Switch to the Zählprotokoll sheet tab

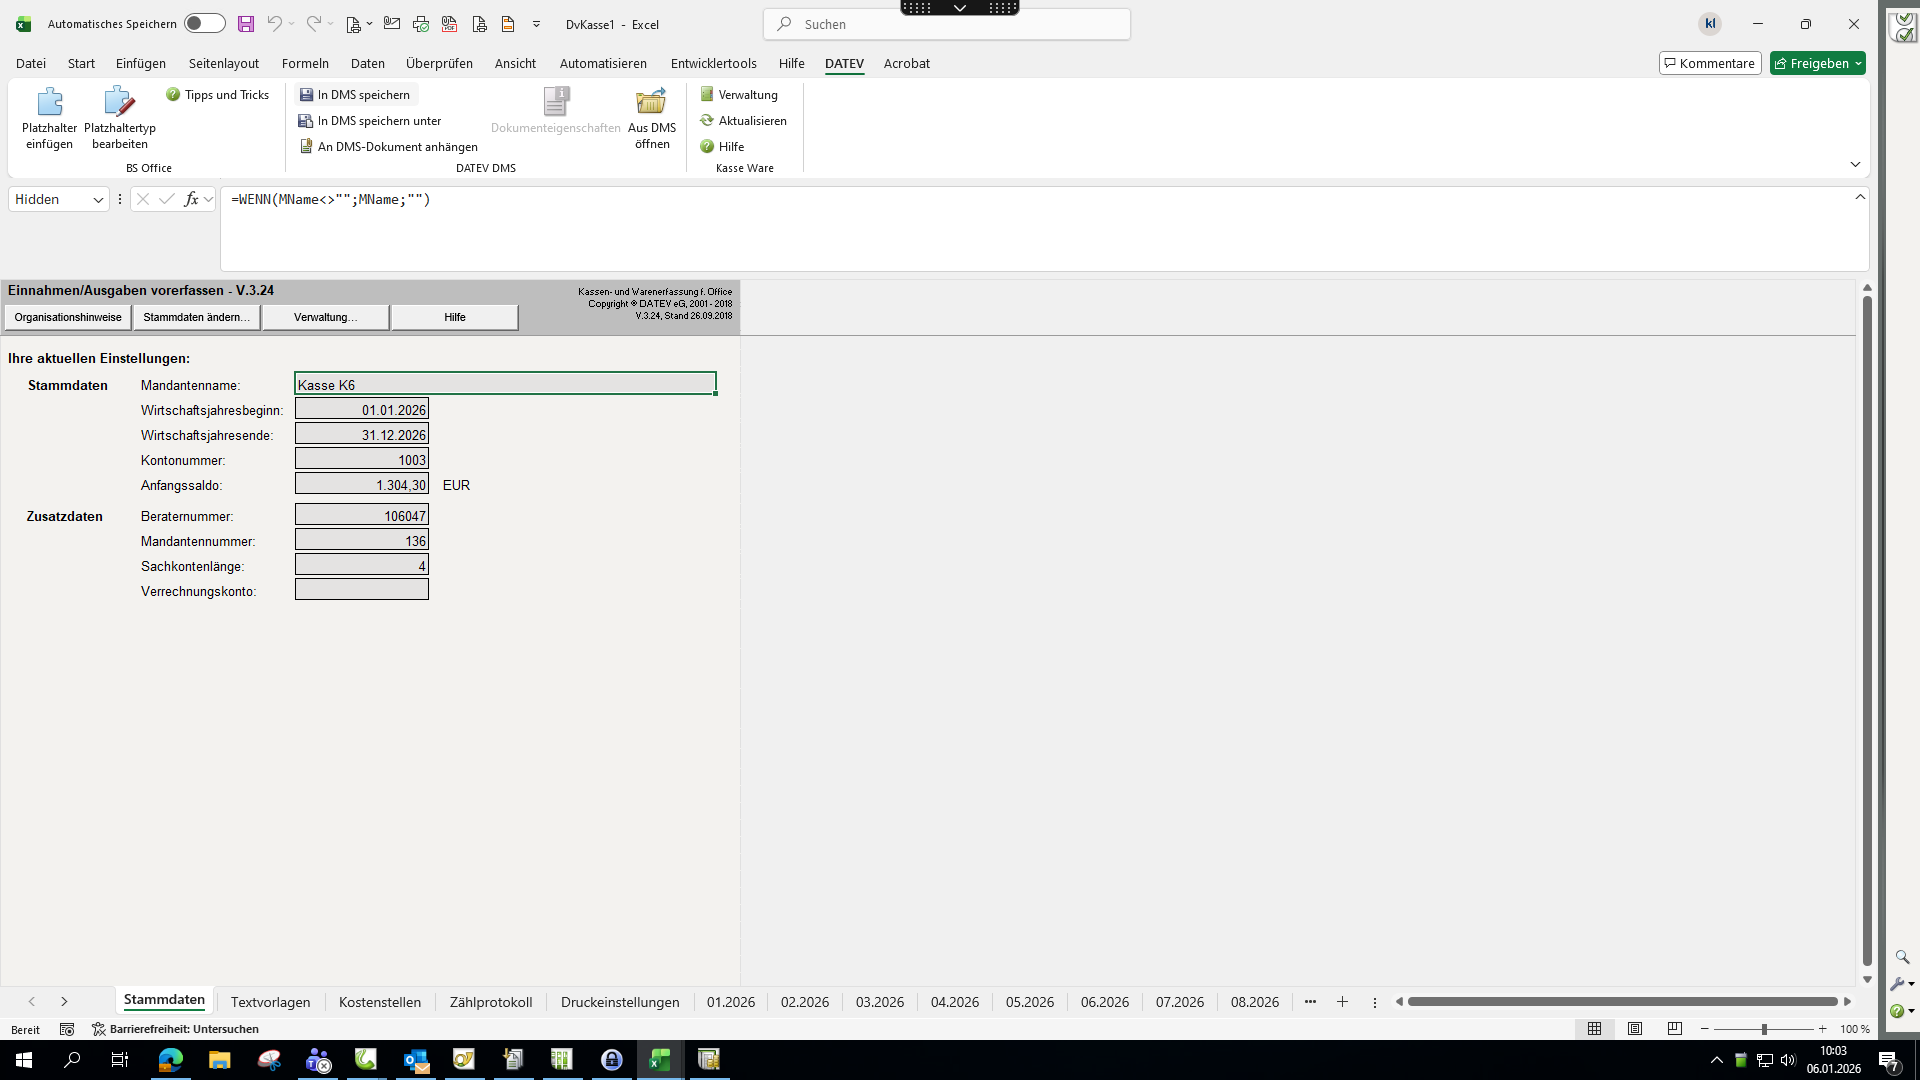point(490,1002)
